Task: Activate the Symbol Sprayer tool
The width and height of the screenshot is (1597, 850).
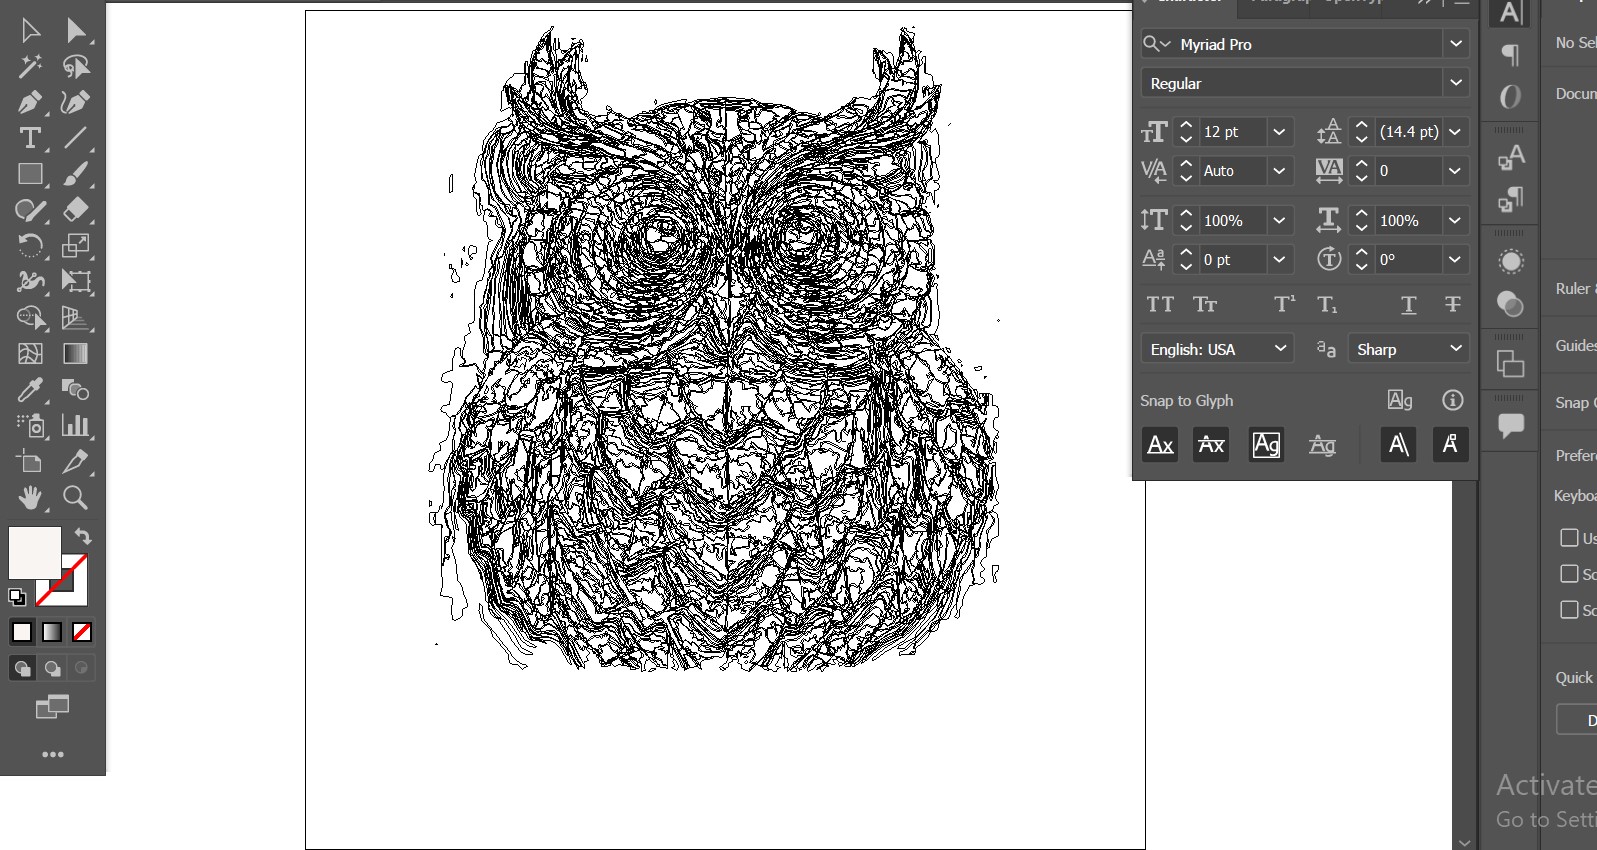Action: [x=30, y=426]
